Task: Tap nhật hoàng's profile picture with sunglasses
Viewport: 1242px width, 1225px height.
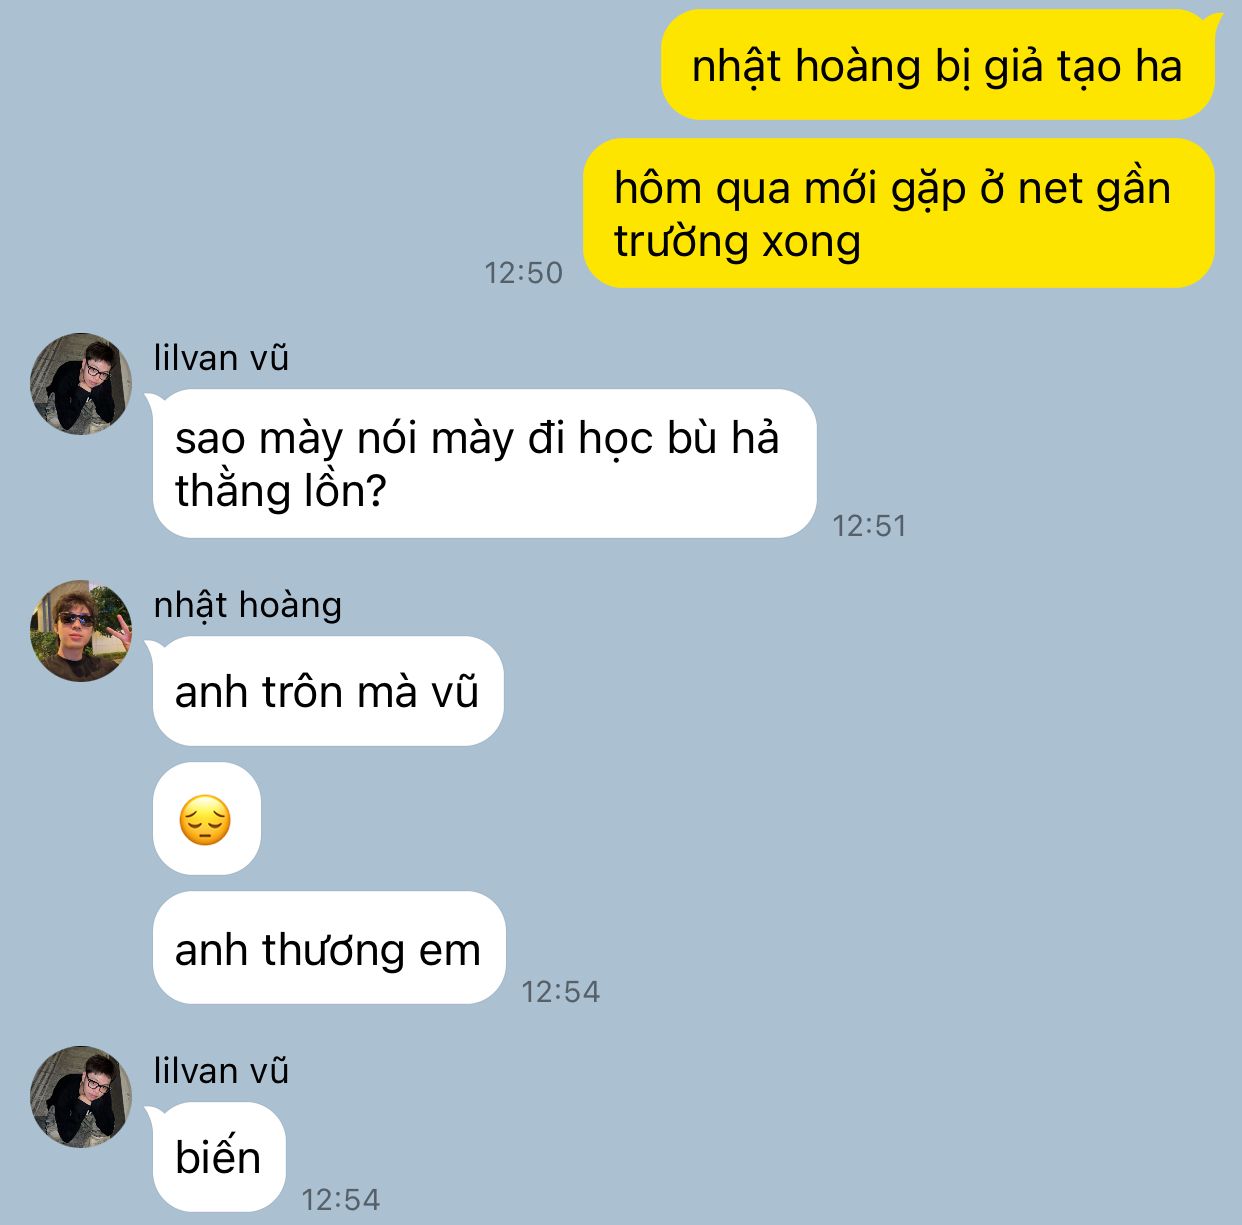Action: (81, 631)
